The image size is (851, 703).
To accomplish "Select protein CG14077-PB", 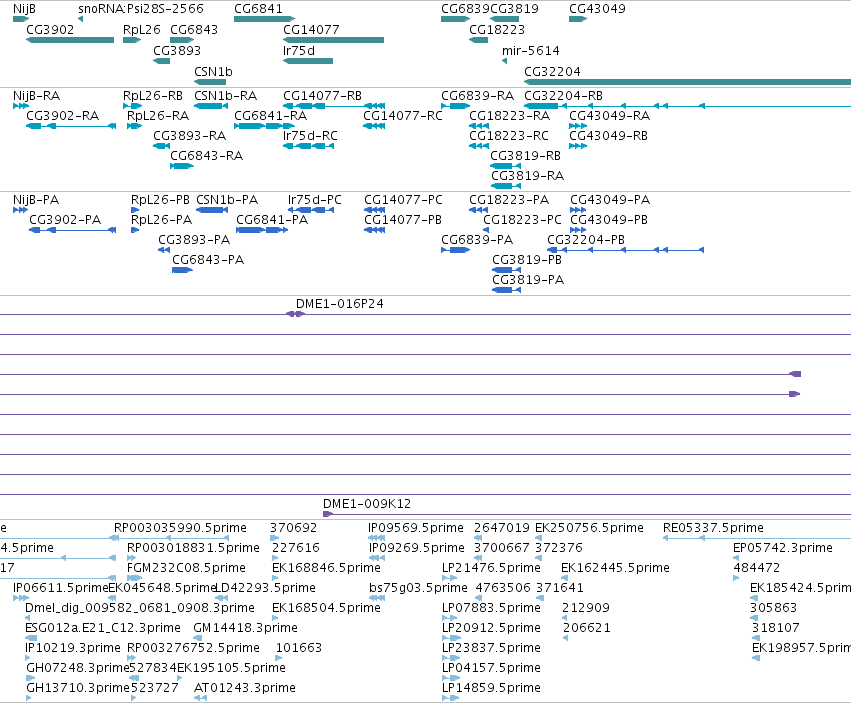I will coord(374,230).
